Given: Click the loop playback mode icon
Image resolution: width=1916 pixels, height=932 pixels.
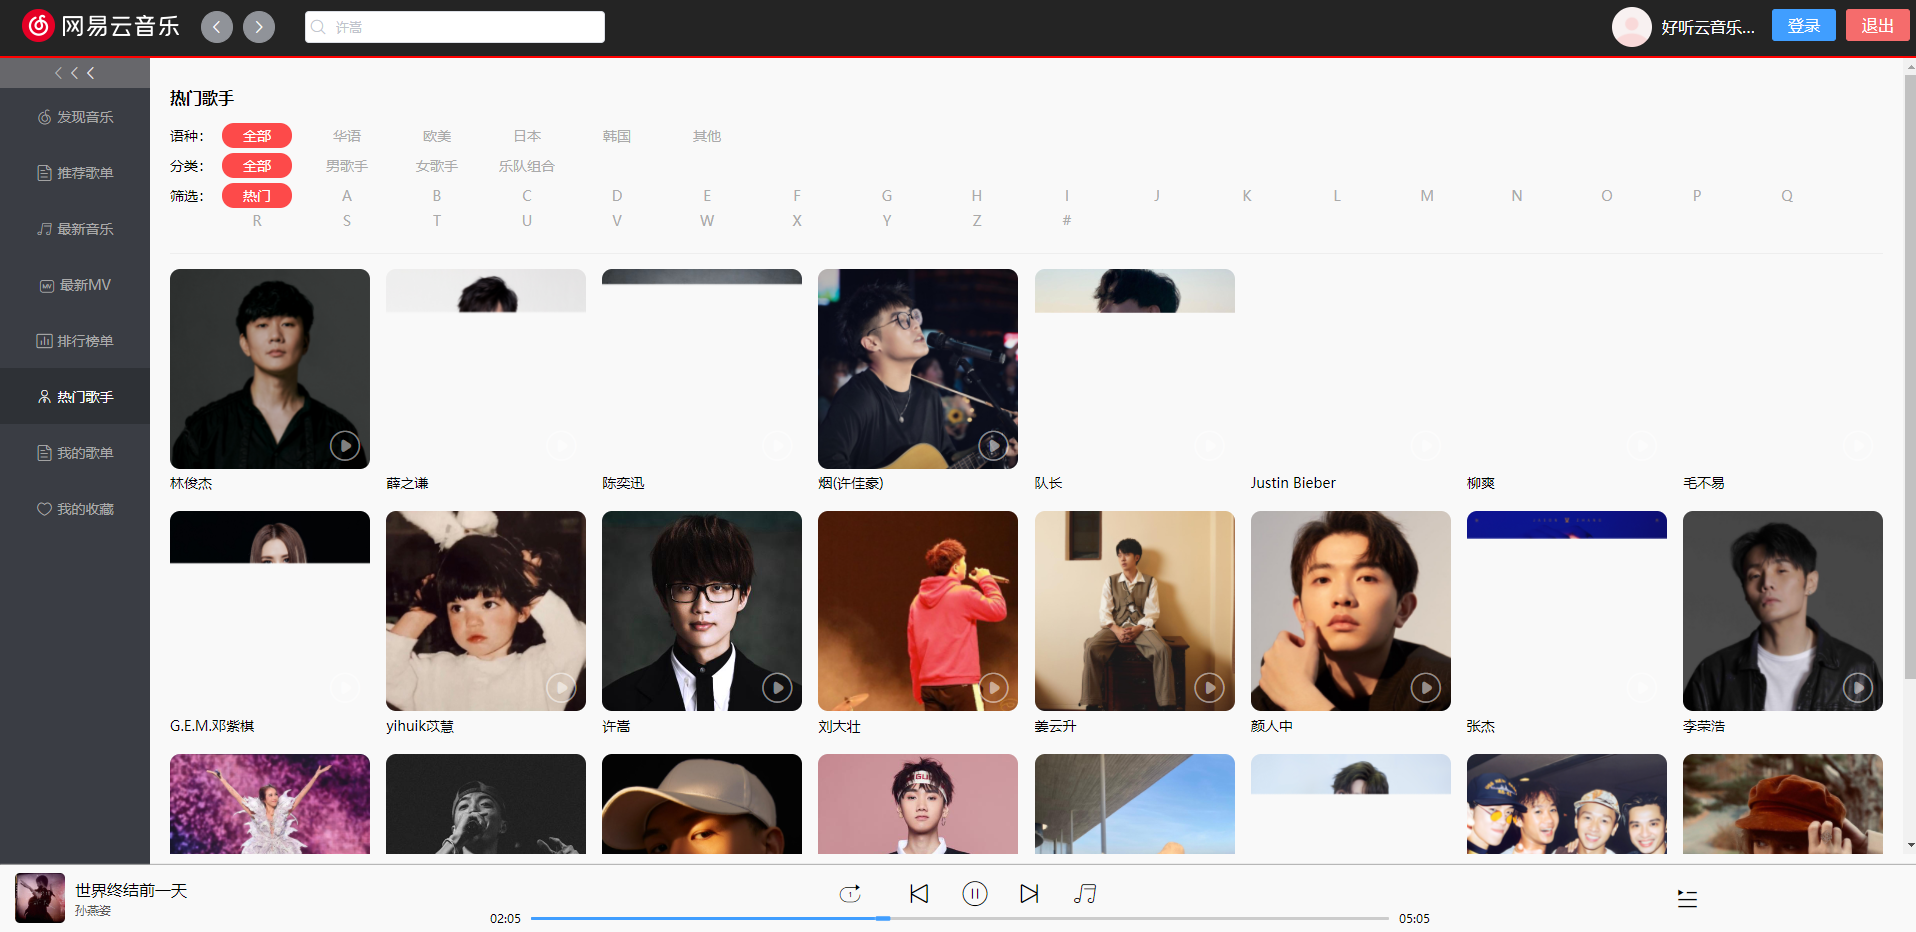Looking at the screenshot, I should click(849, 893).
